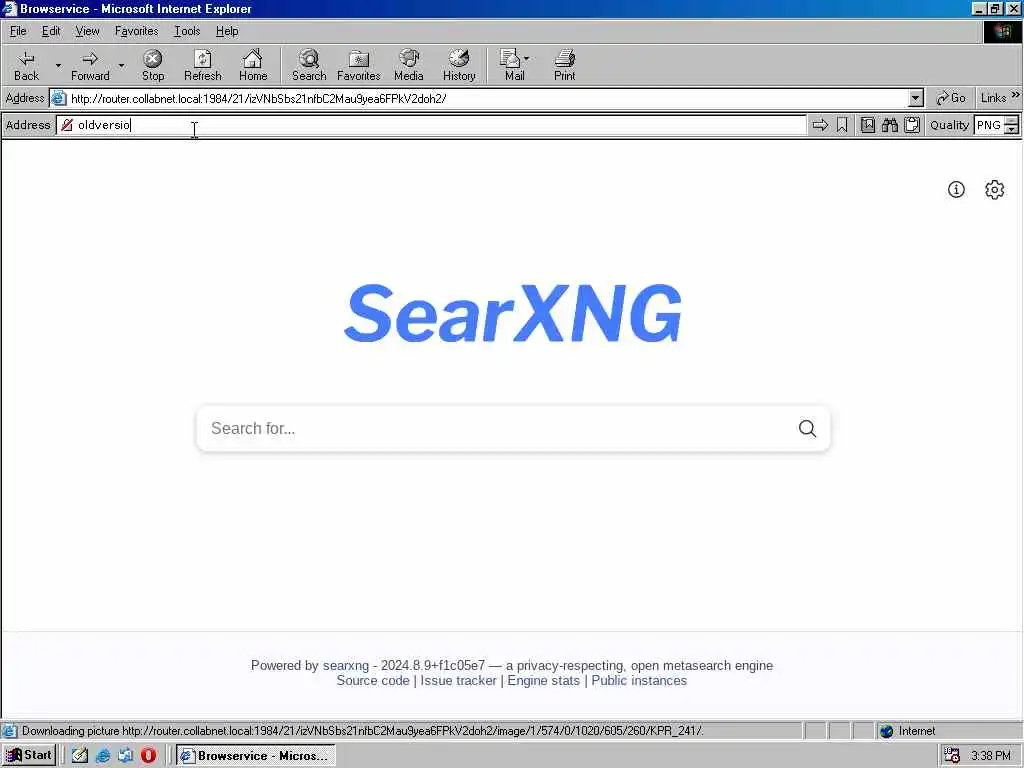The width and height of the screenshot is (1024, 768).
Task: Open the Tools menu
Action: pos(187,31)
